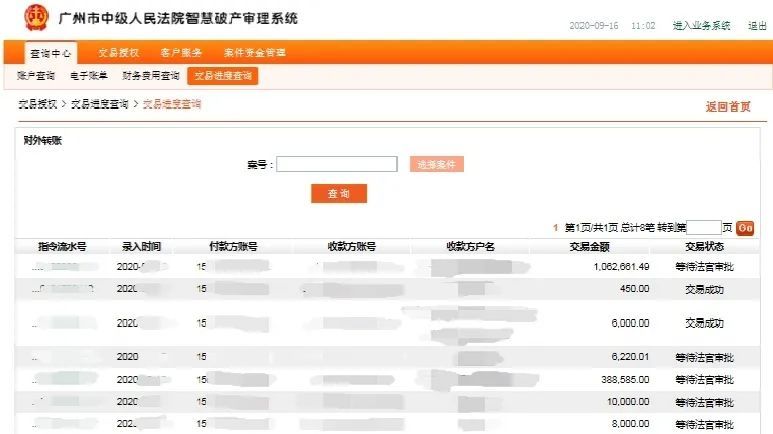The width and height of the screenshot is (773, 434).
Task: Click 交易成功 status in 450.00 row
Action: point(704,289)
